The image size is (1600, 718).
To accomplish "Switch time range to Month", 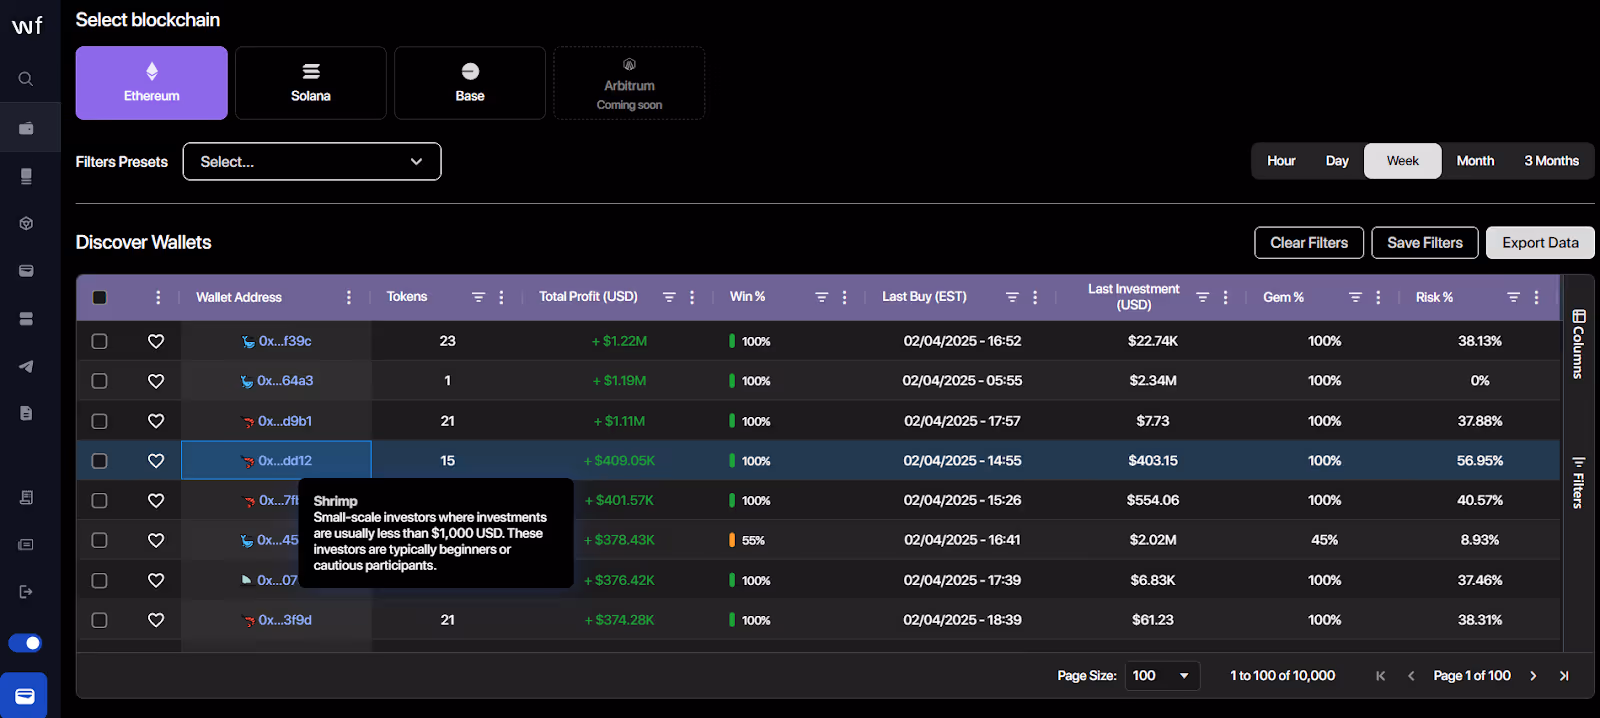I will click(x=1475, y=161).
